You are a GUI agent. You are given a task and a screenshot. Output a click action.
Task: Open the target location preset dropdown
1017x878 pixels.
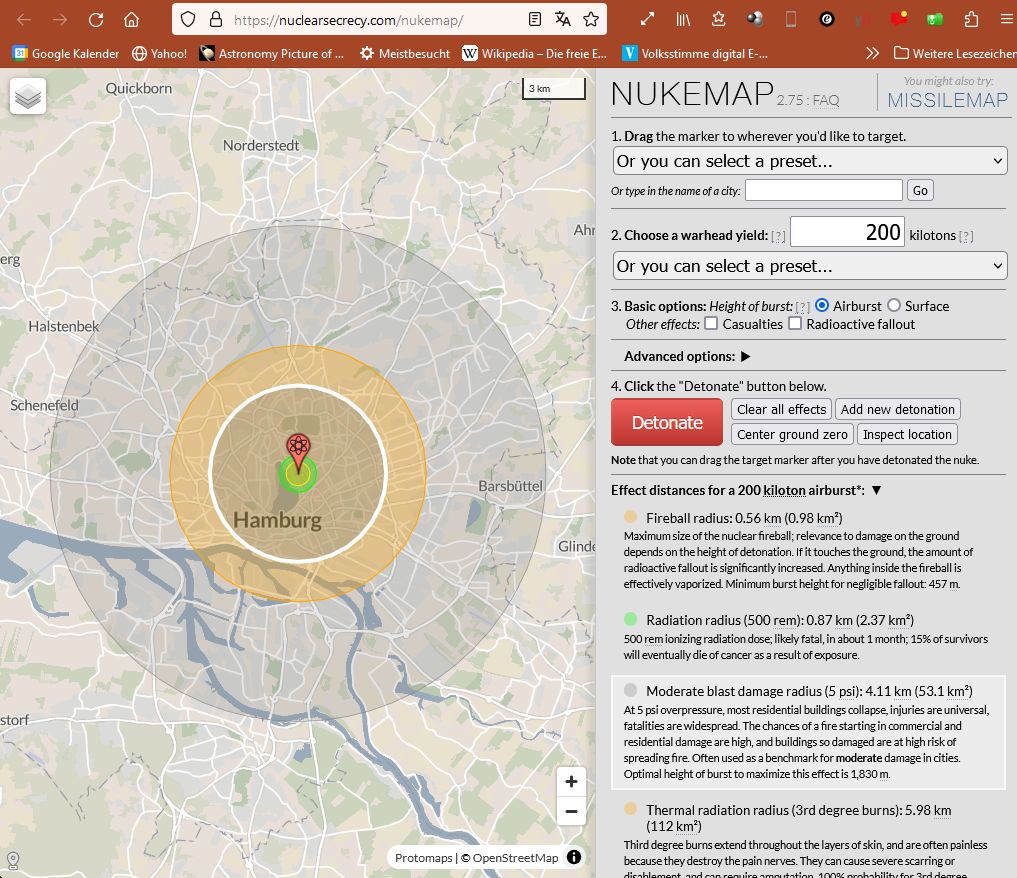coord(809,161)
